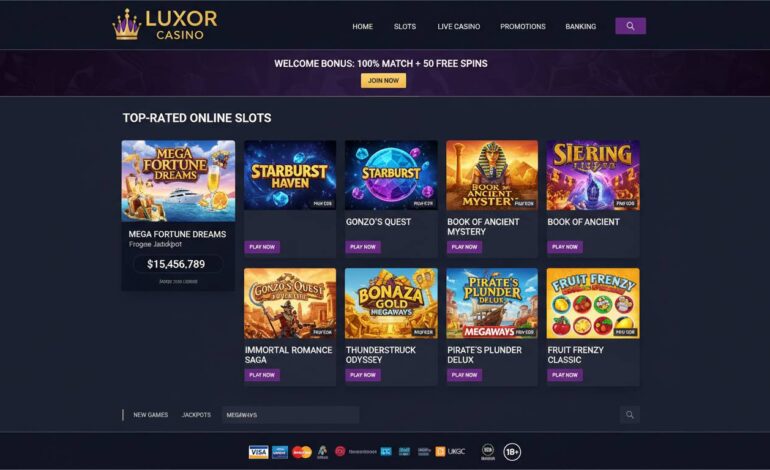770x470 pixels.
Task: Click the 18+ age restriction badge
Action: point(512,452)
